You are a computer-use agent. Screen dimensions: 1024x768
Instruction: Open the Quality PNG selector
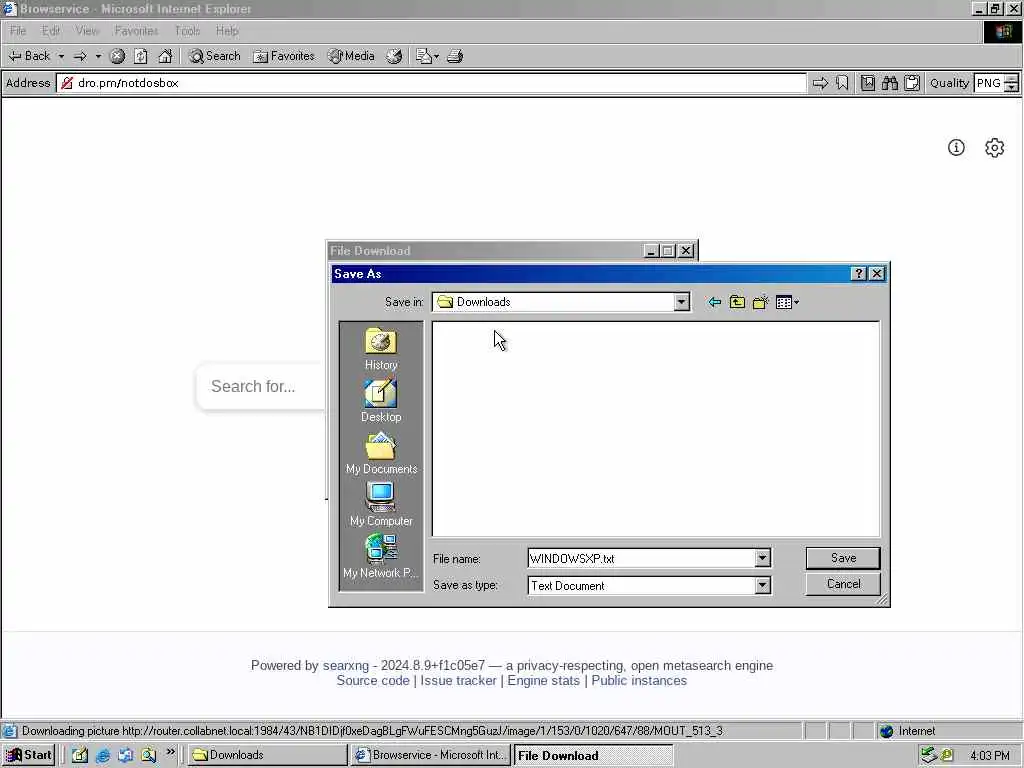(989, 83)
